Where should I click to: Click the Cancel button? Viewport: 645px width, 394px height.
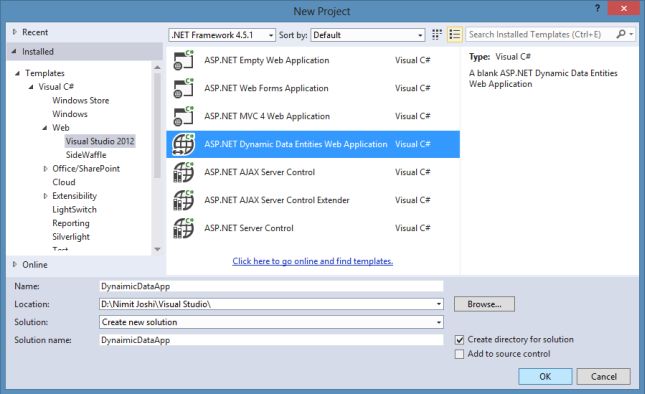(x=603, y=376)
